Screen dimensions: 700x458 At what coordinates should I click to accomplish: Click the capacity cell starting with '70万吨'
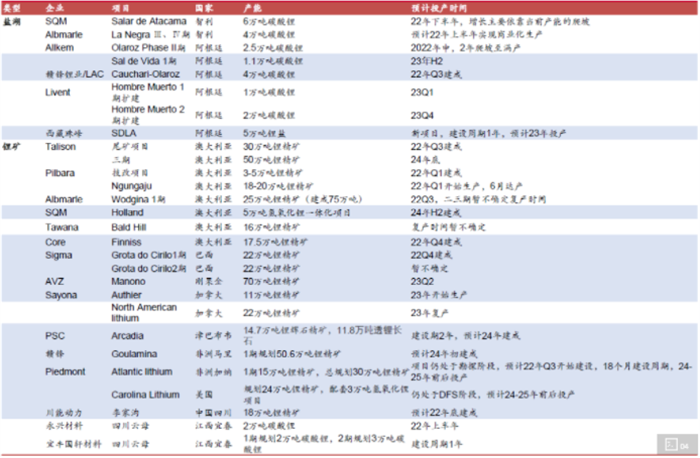point(271,282)
